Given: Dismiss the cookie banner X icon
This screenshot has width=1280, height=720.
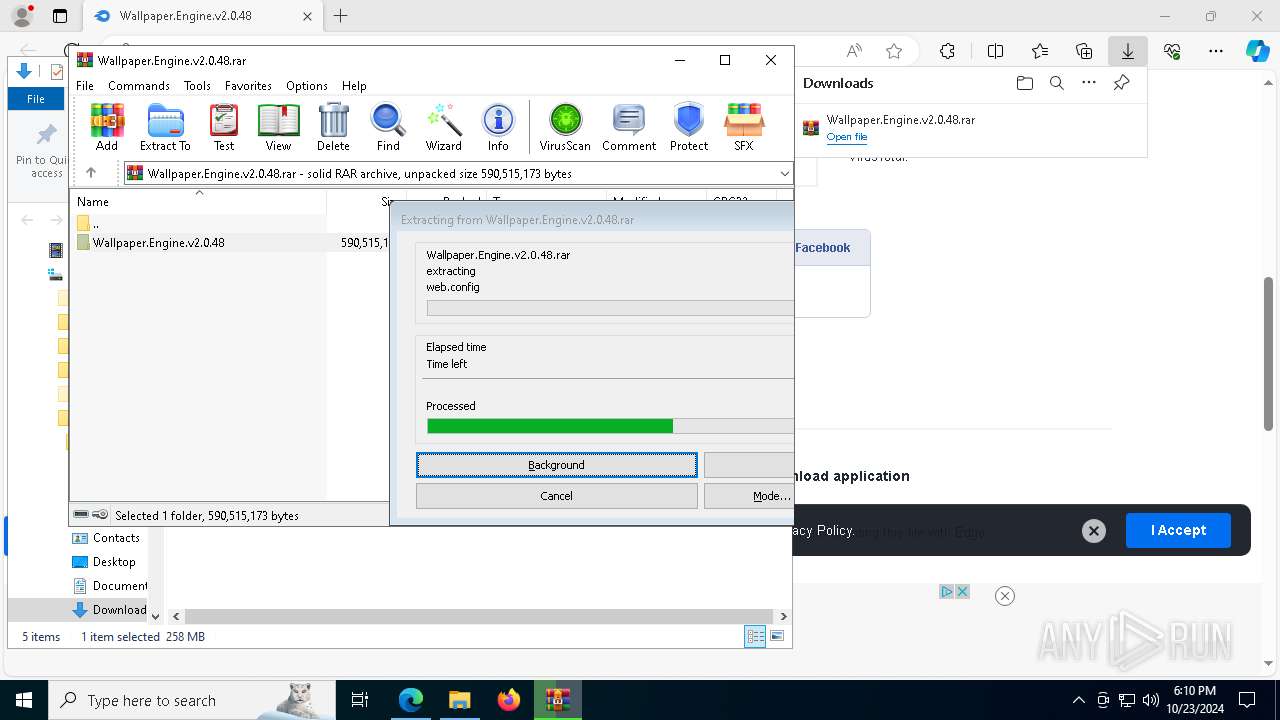Looking at the screenshot, I should pos(1094,531).
